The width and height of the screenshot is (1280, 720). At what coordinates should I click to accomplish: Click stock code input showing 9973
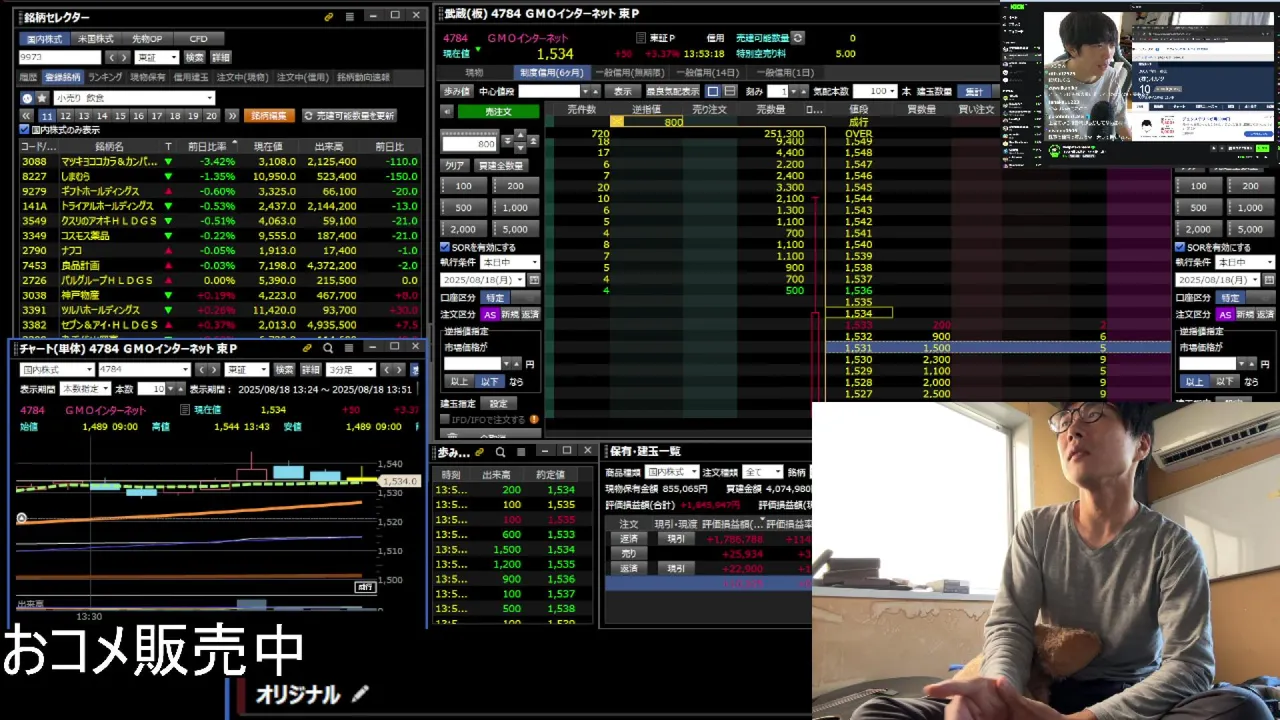[59, 58]
